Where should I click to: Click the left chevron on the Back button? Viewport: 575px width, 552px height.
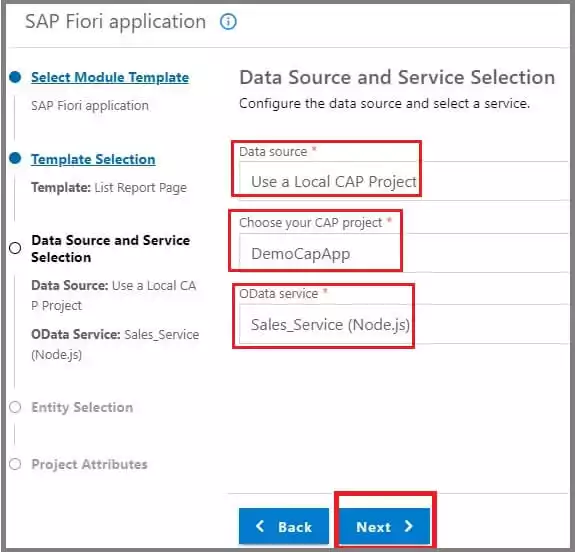tap(260, 526)
